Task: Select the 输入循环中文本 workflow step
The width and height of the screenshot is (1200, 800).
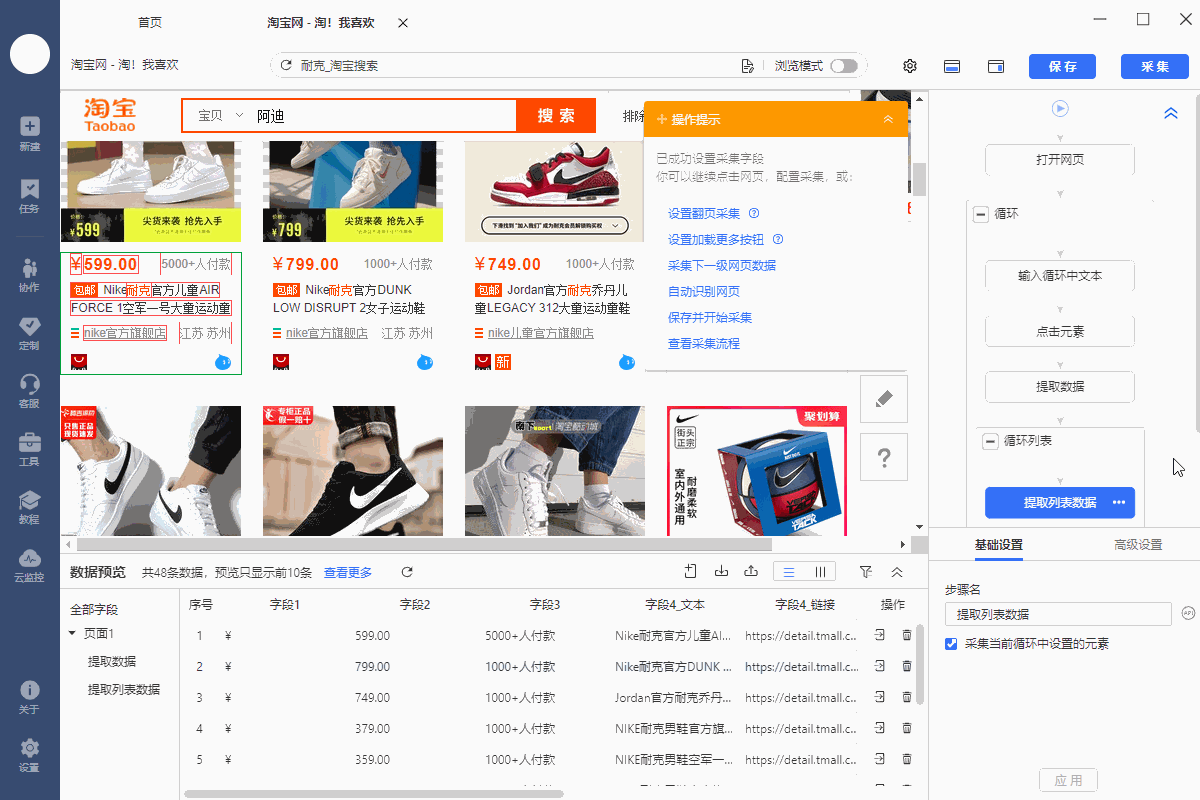Action: 1060,275
